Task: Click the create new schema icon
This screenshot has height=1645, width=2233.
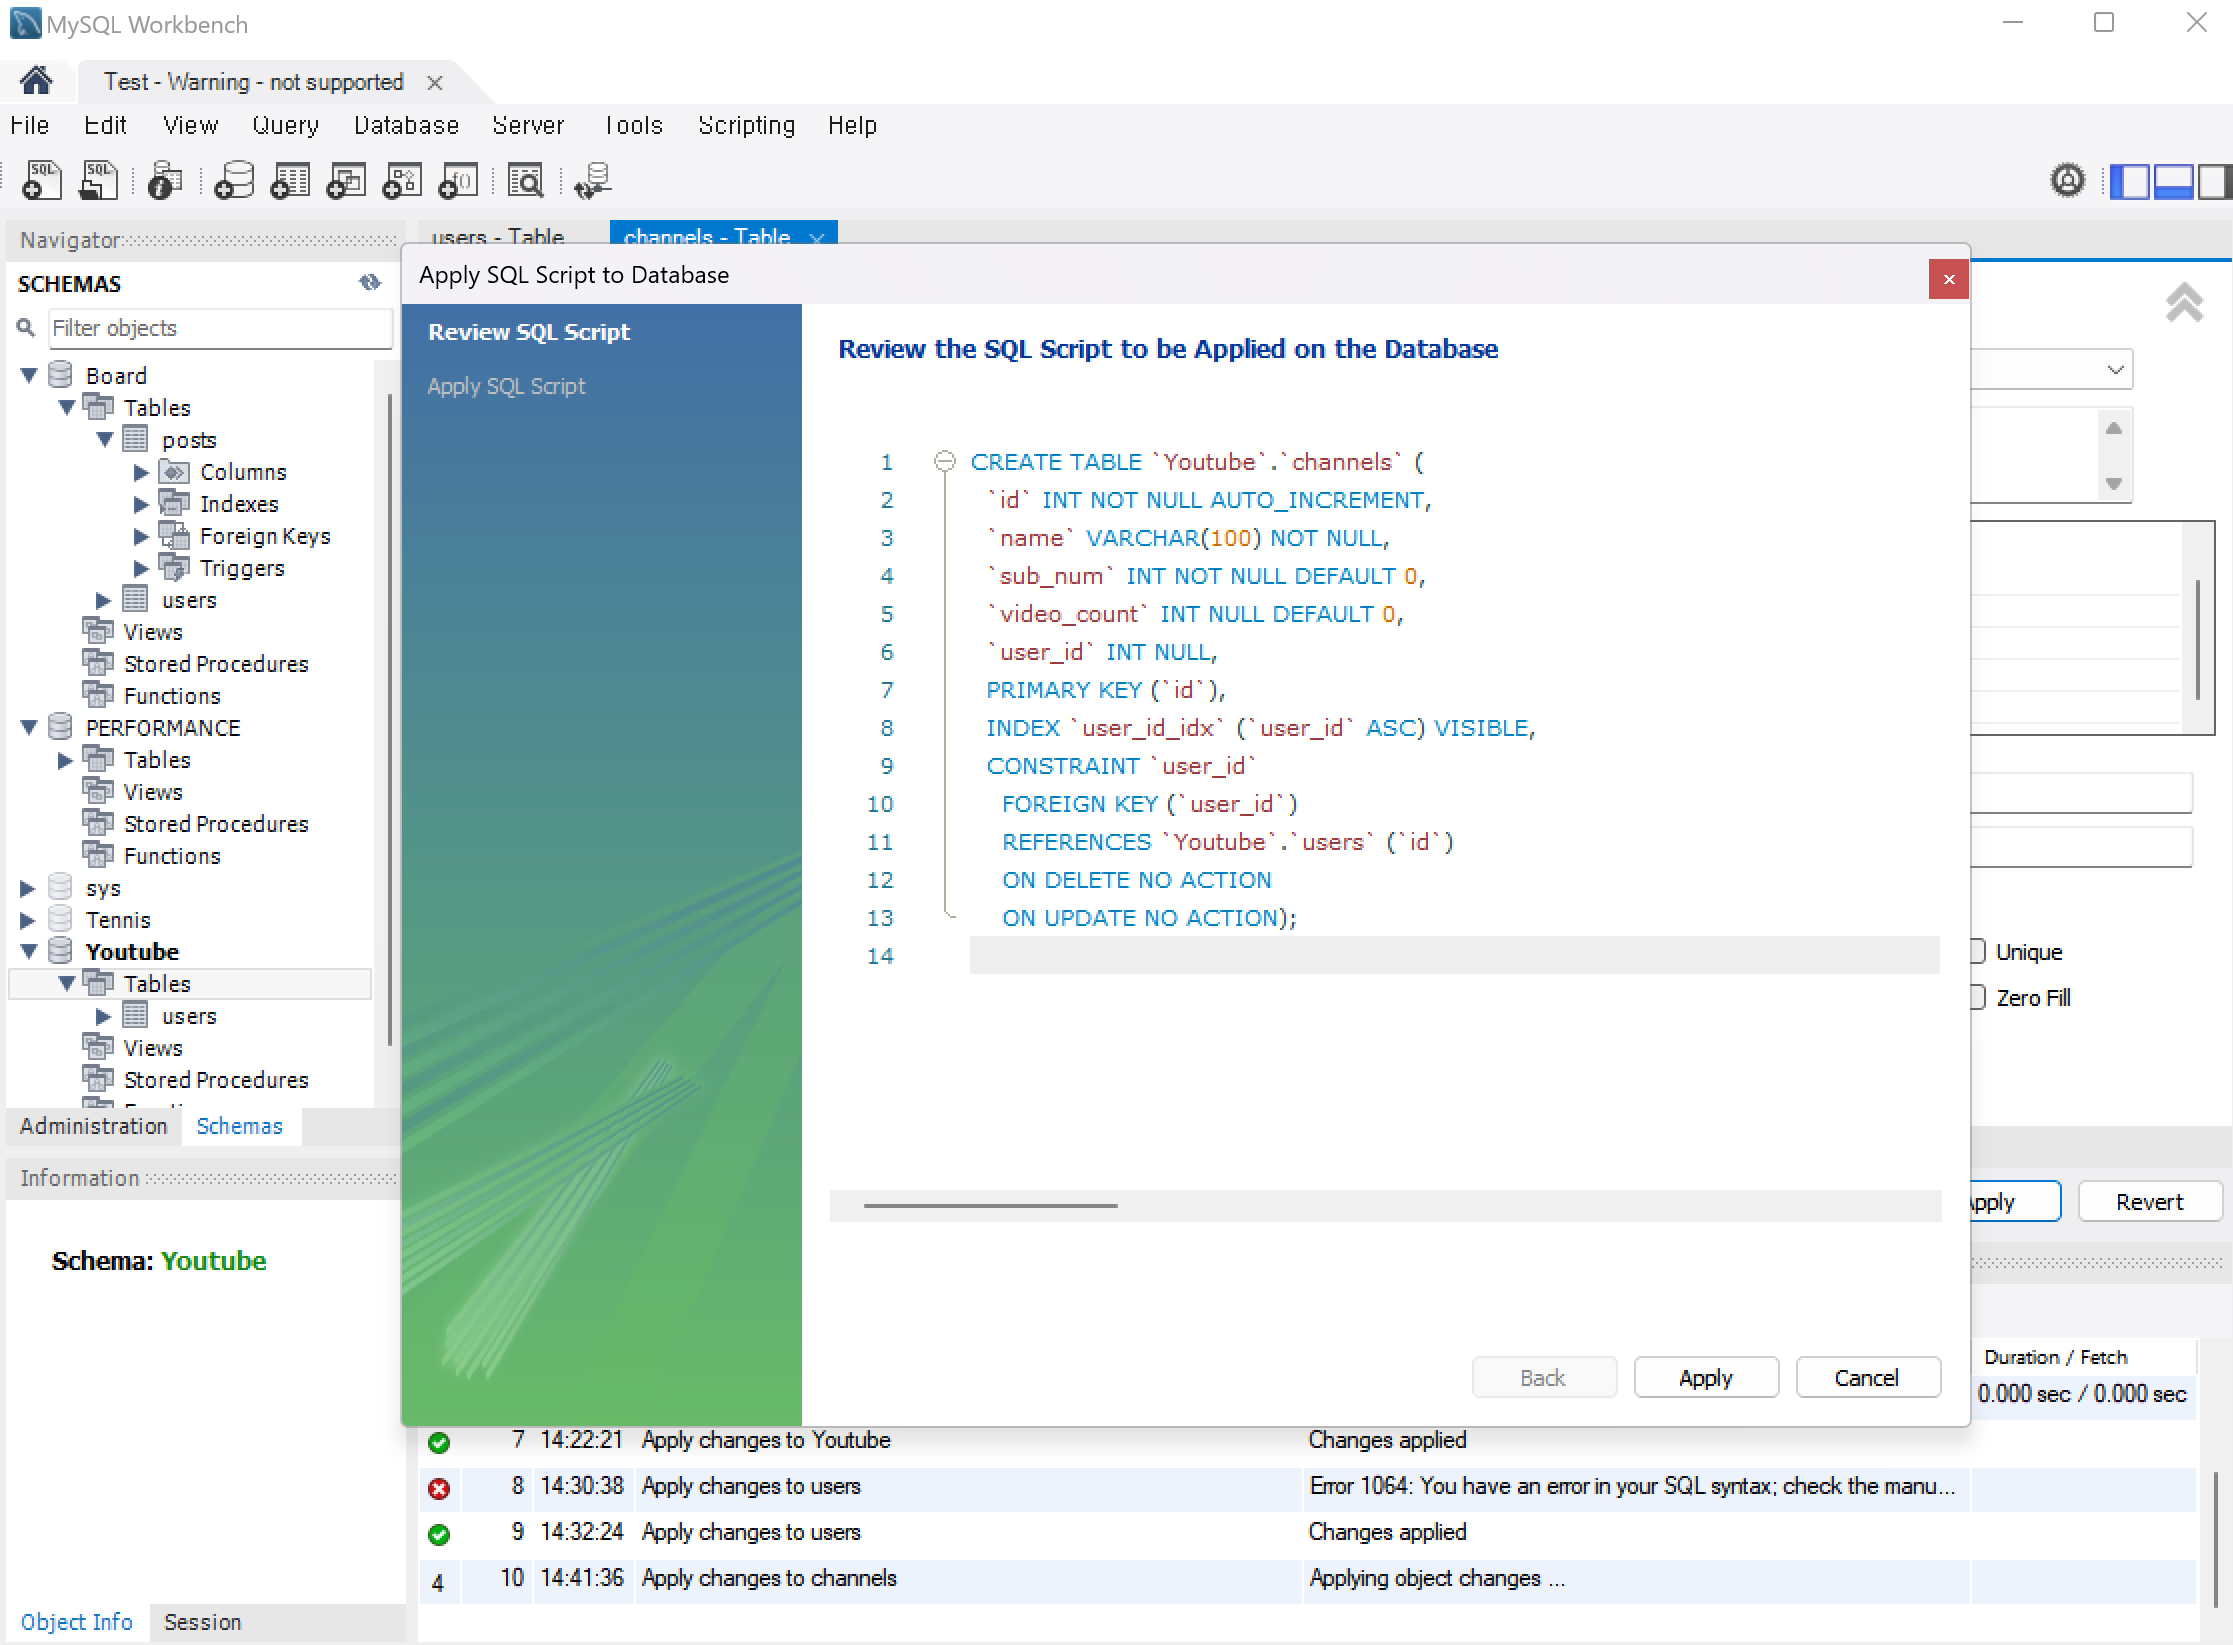Action: pos(234,181)
